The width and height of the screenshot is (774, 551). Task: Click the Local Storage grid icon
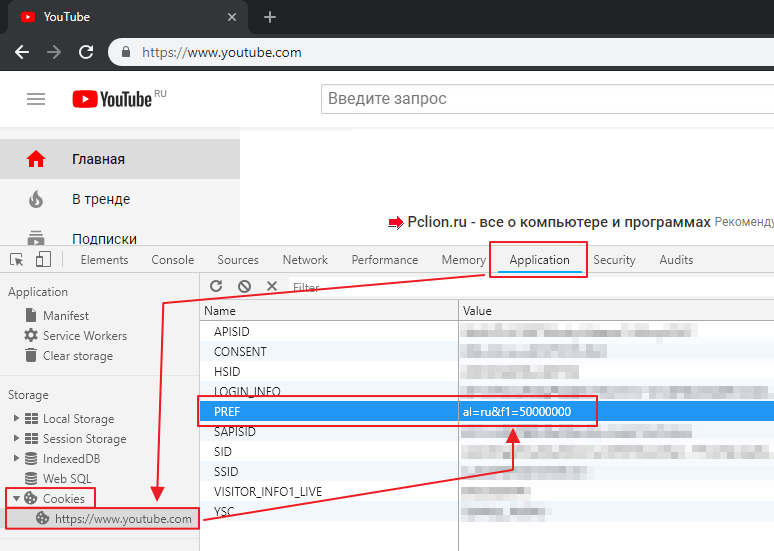coord(32,419)
